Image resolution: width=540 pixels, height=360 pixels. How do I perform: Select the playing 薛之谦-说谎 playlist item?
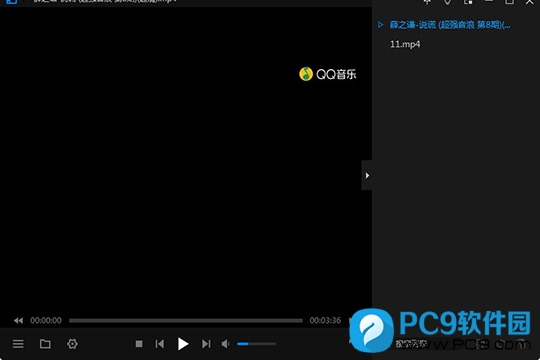(450, 25)
